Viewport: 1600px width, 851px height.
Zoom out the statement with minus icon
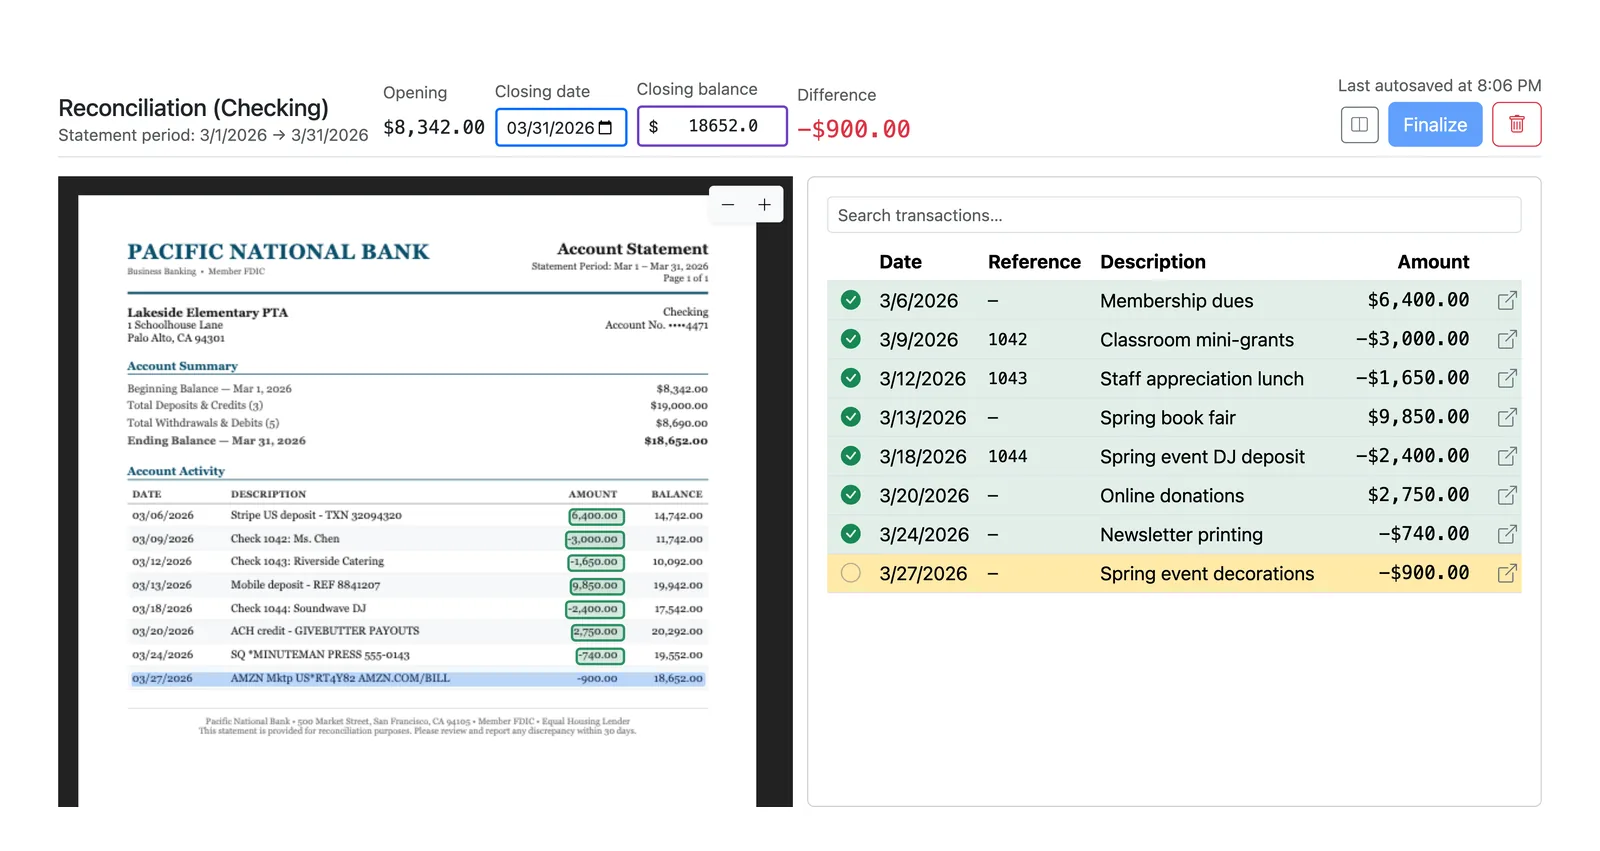click(728, 205)
